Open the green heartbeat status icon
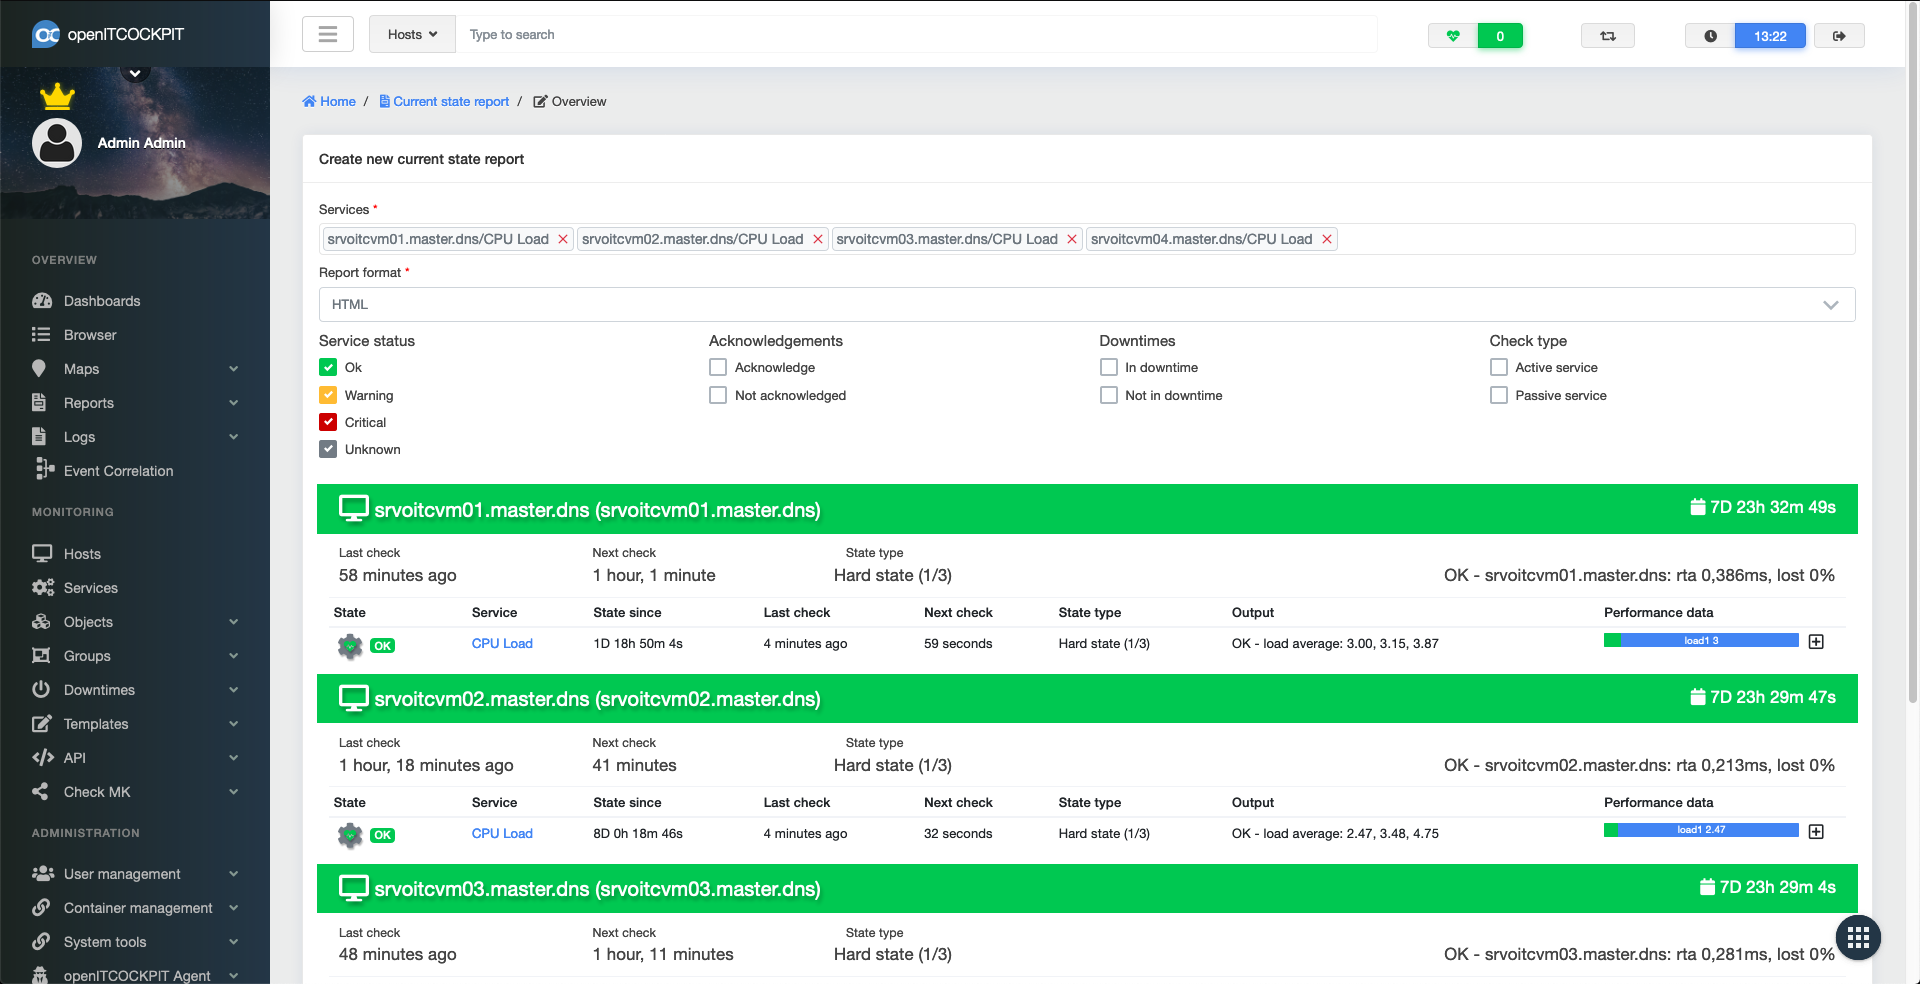 (x=1453, y=36)
